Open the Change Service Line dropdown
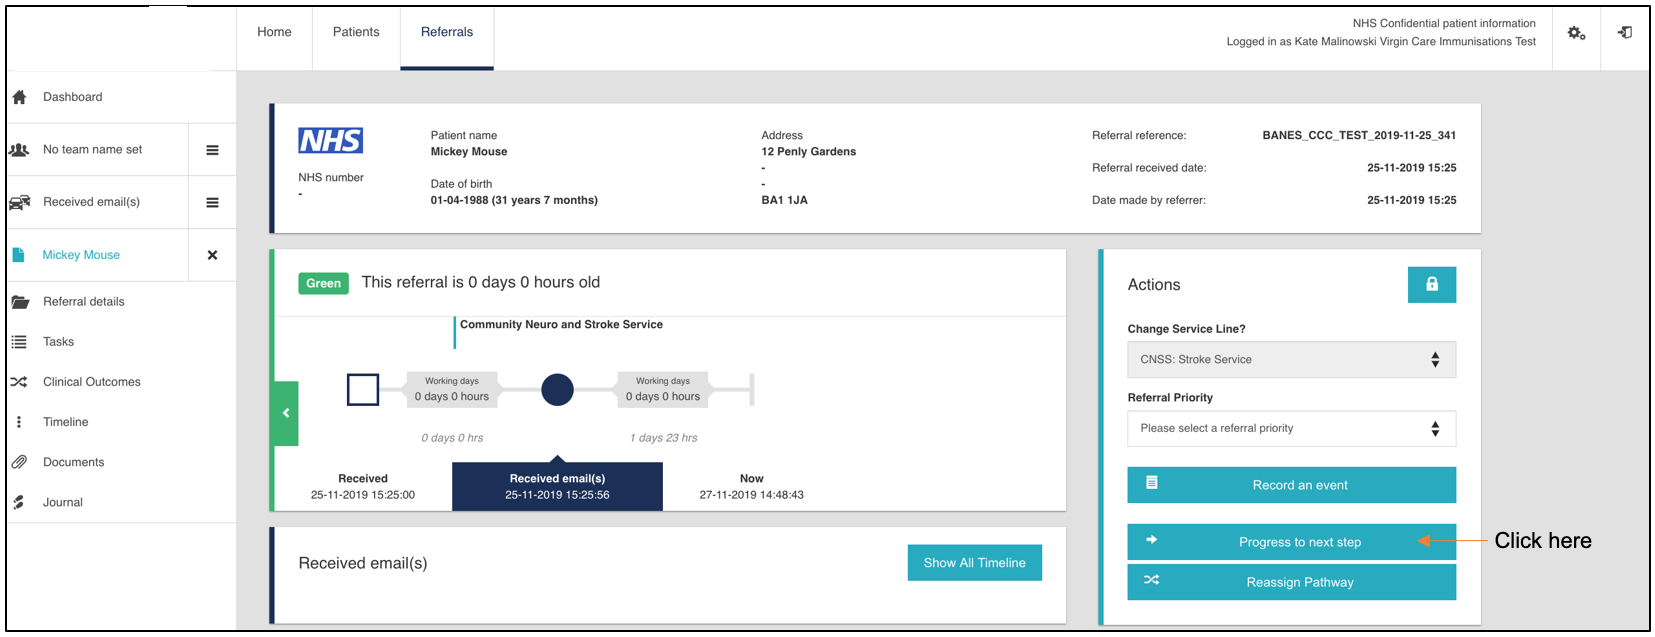 click(x=1290, y=360)
